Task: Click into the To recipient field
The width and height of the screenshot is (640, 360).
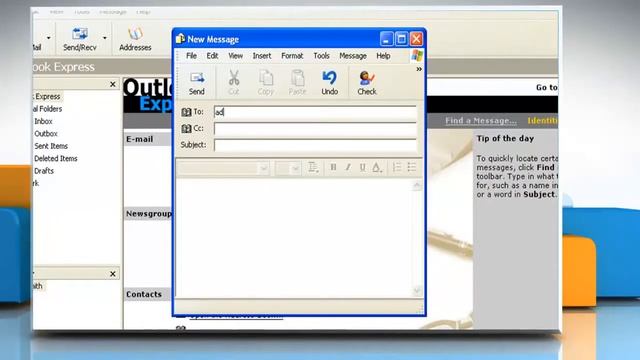Action: click(315, 112)
